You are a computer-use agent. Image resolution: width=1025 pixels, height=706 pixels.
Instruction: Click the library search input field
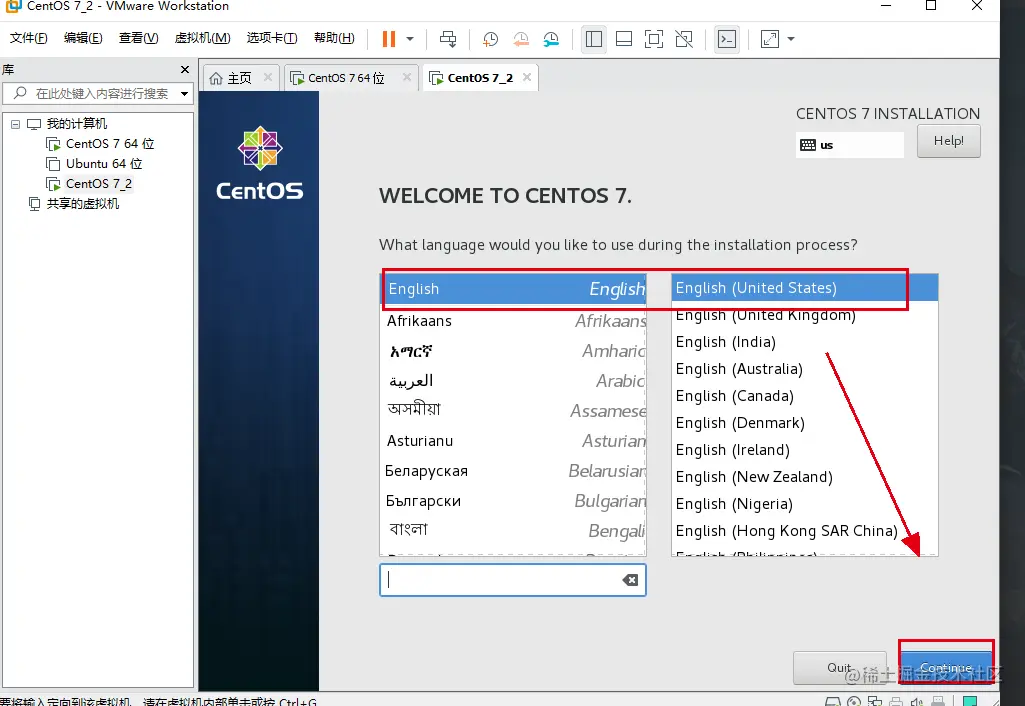97,93
